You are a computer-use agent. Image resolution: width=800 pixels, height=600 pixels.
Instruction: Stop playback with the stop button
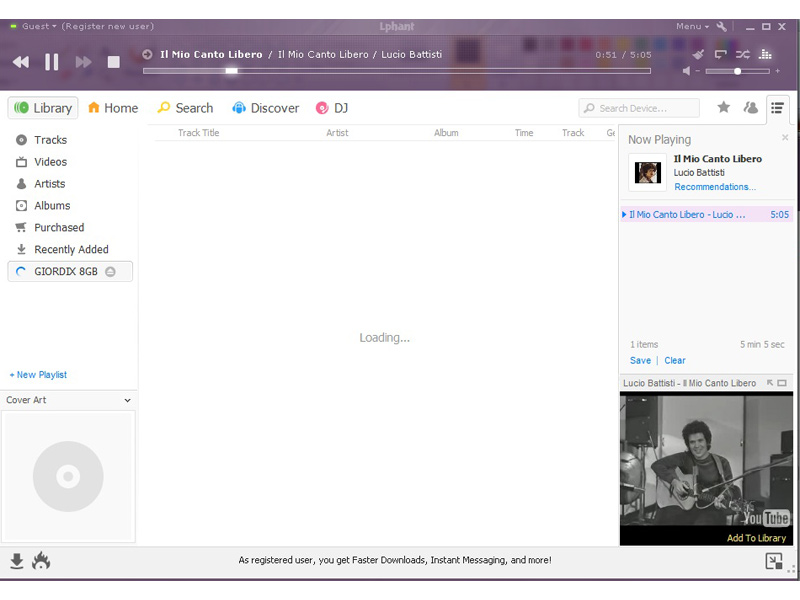point(114,62)
